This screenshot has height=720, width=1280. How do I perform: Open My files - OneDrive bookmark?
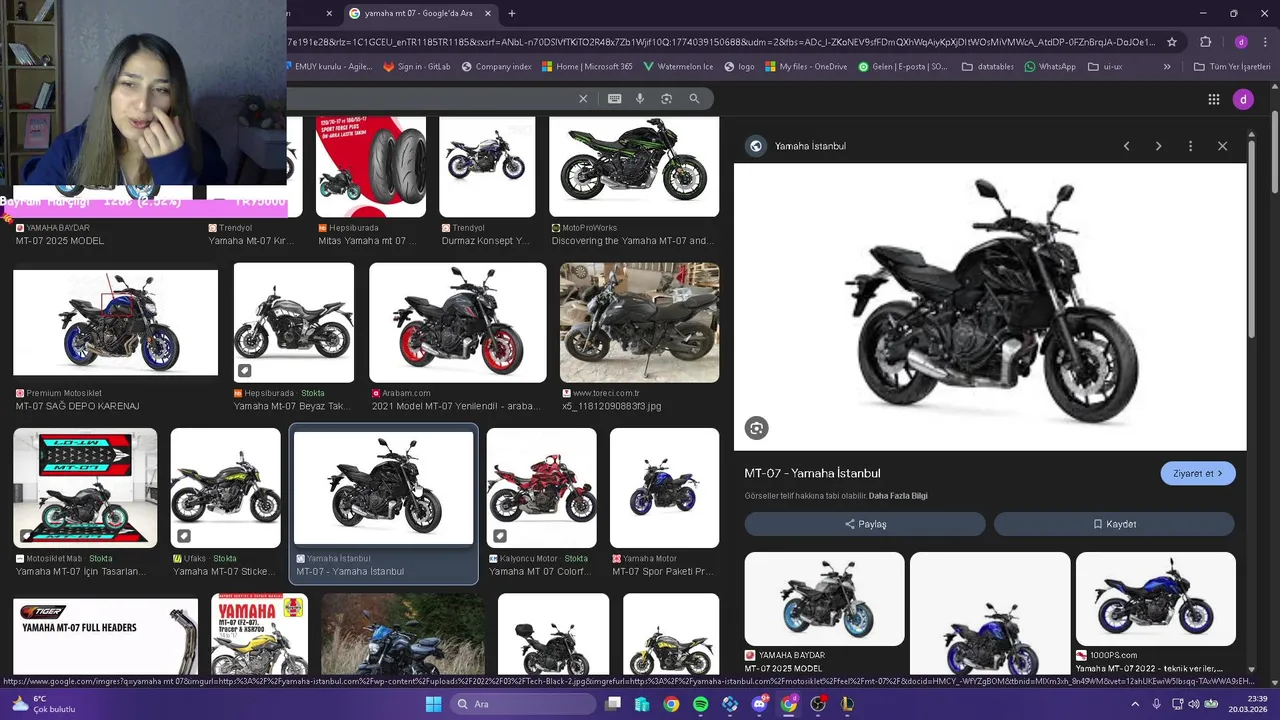point(806,67)
